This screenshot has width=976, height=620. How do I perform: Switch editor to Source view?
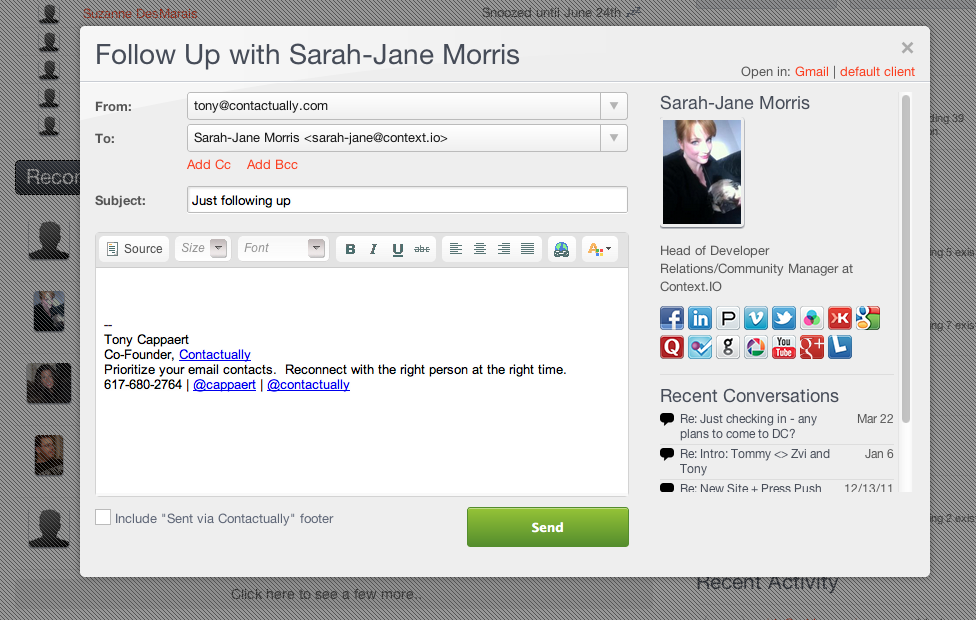point(134,248)
